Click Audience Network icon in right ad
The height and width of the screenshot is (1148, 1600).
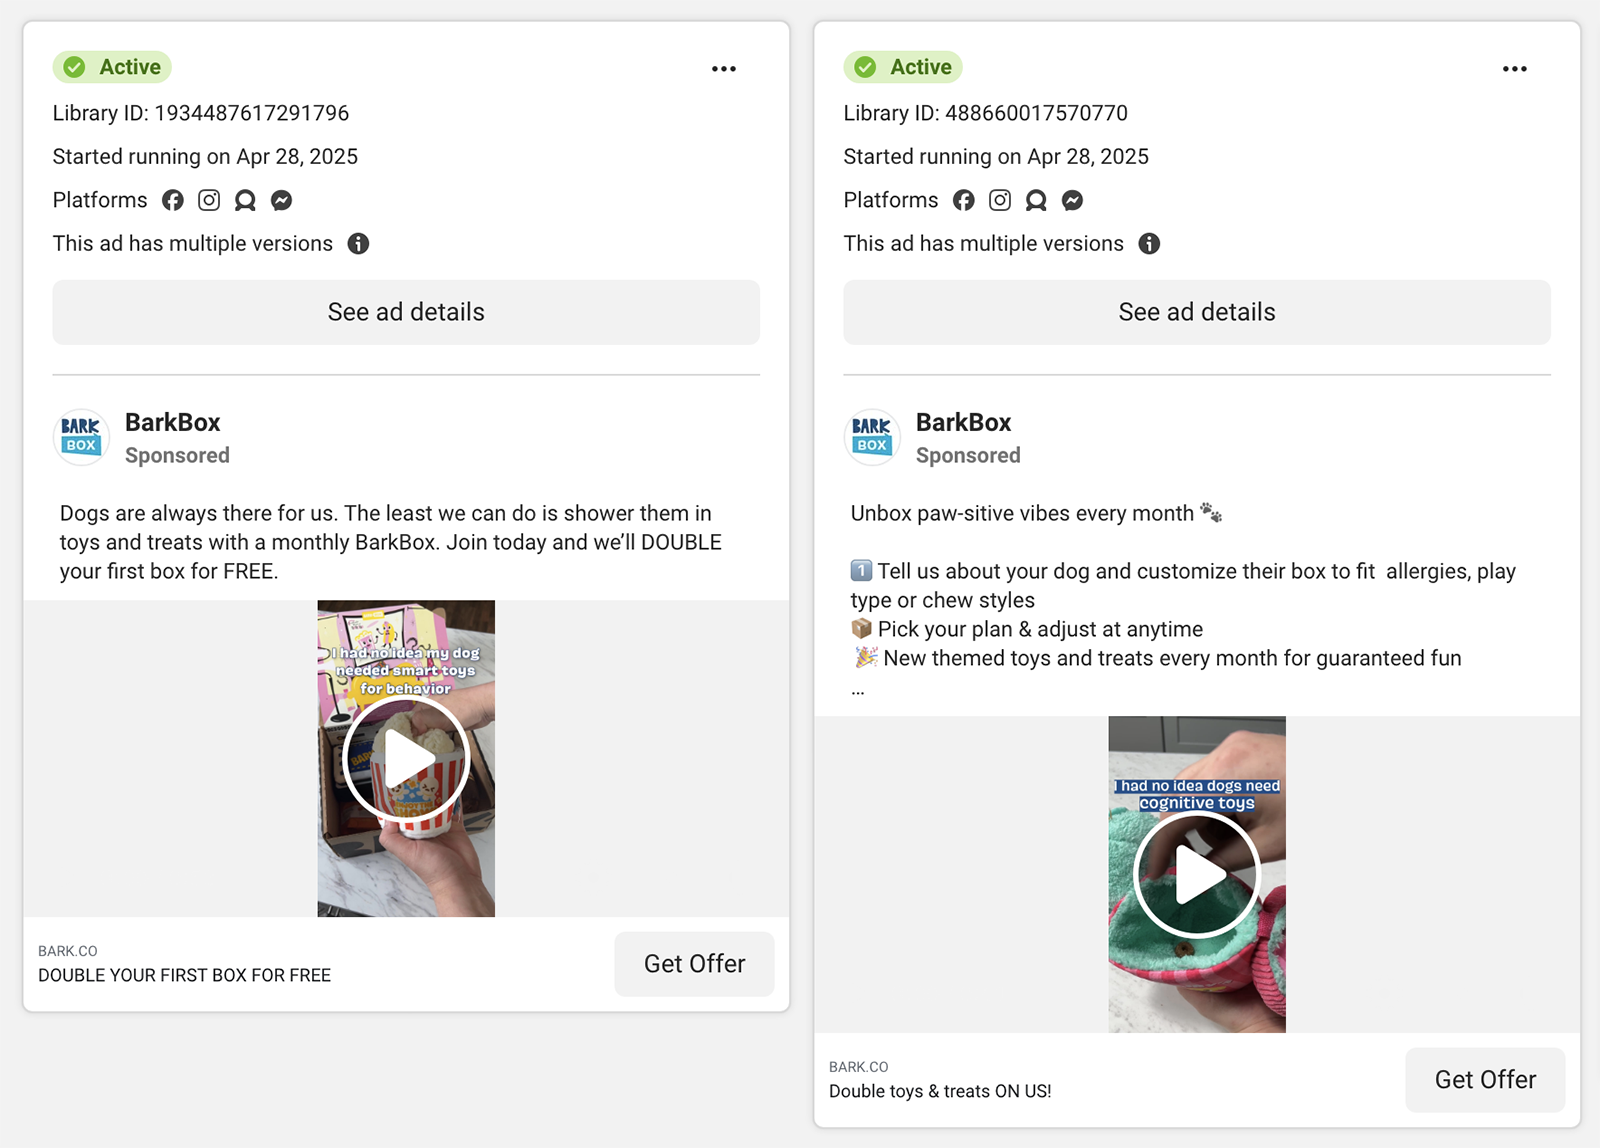coord(1036,200)
